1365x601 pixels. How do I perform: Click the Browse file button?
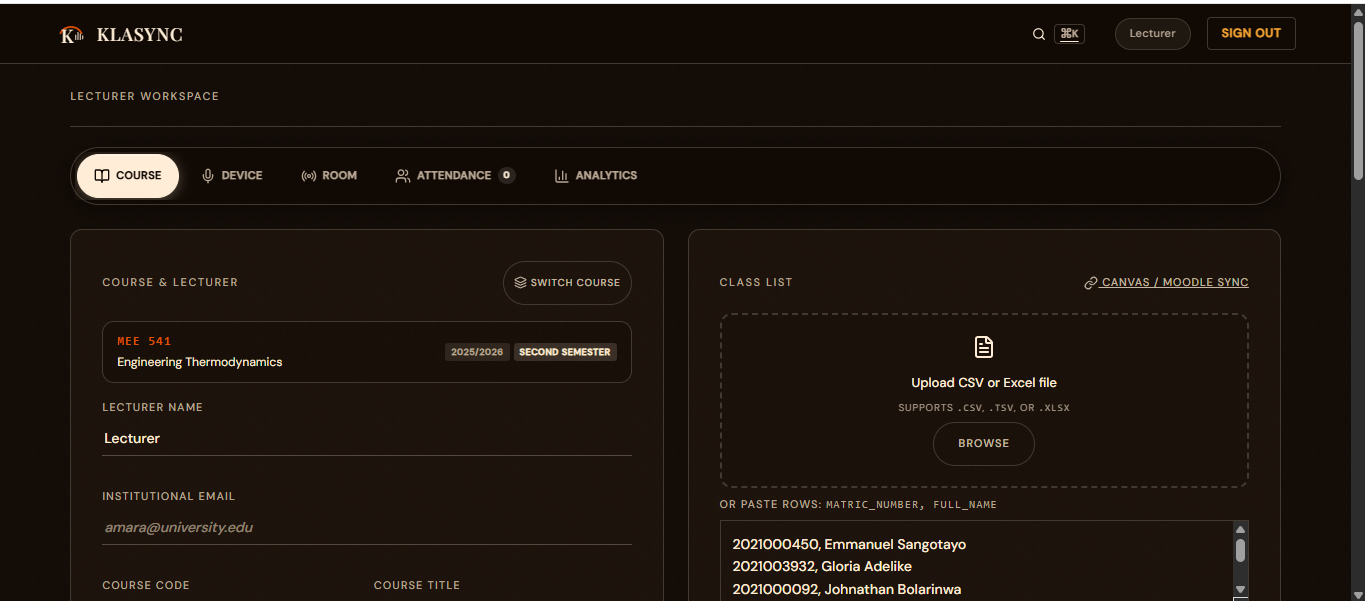point(984,444)
